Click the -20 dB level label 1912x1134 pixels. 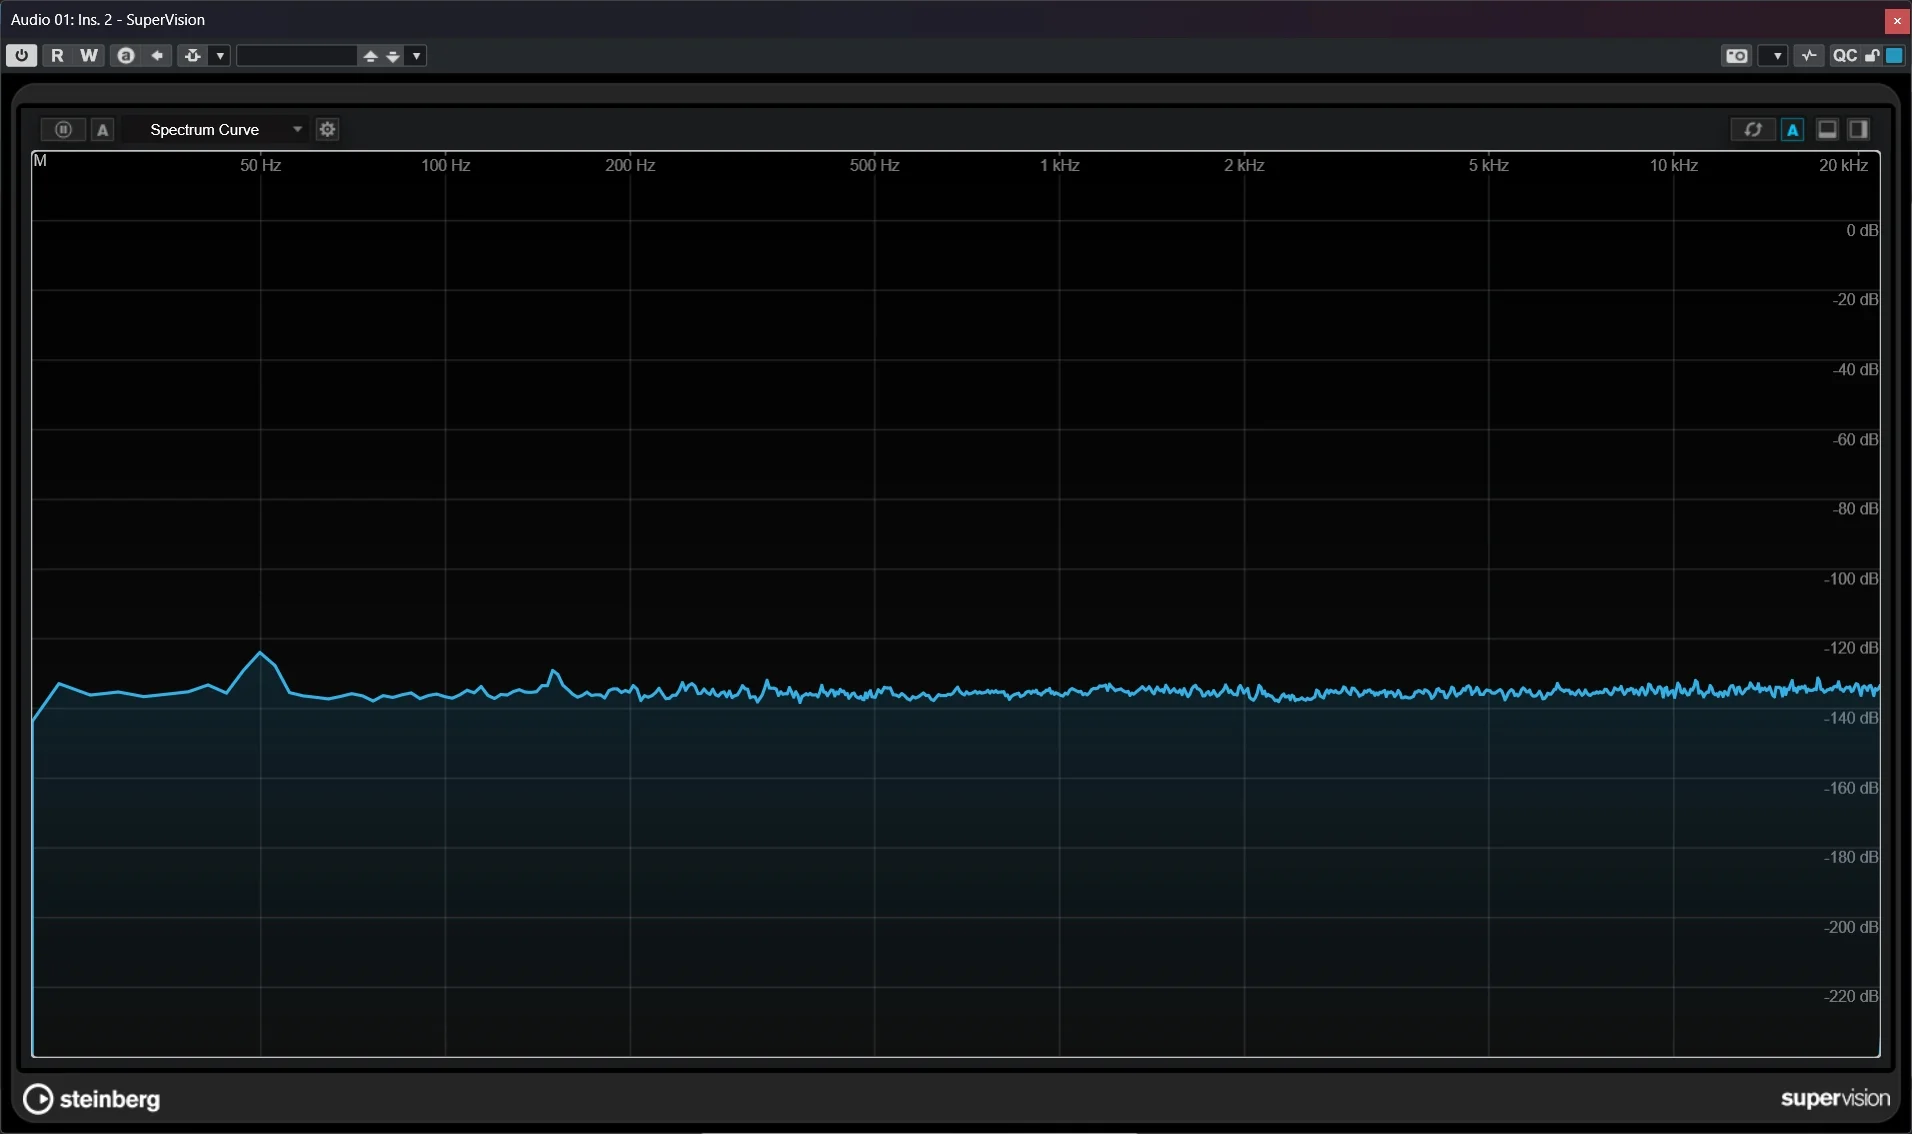point(1855,300)
